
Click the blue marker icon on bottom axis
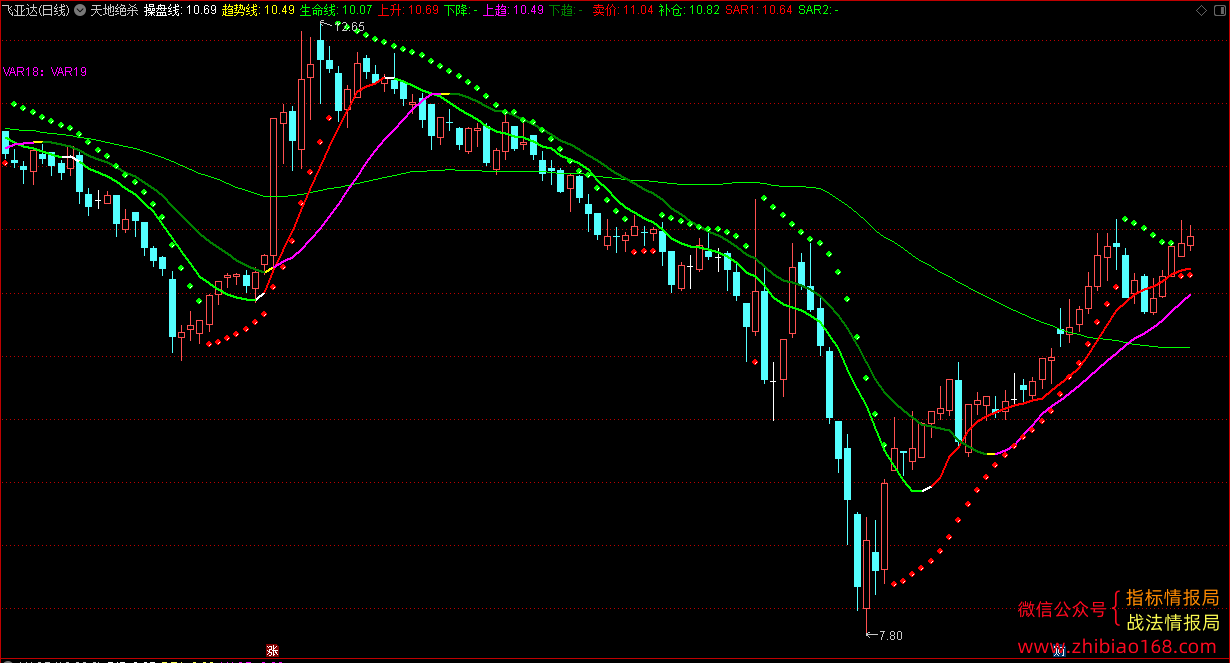coord(1059,652)
